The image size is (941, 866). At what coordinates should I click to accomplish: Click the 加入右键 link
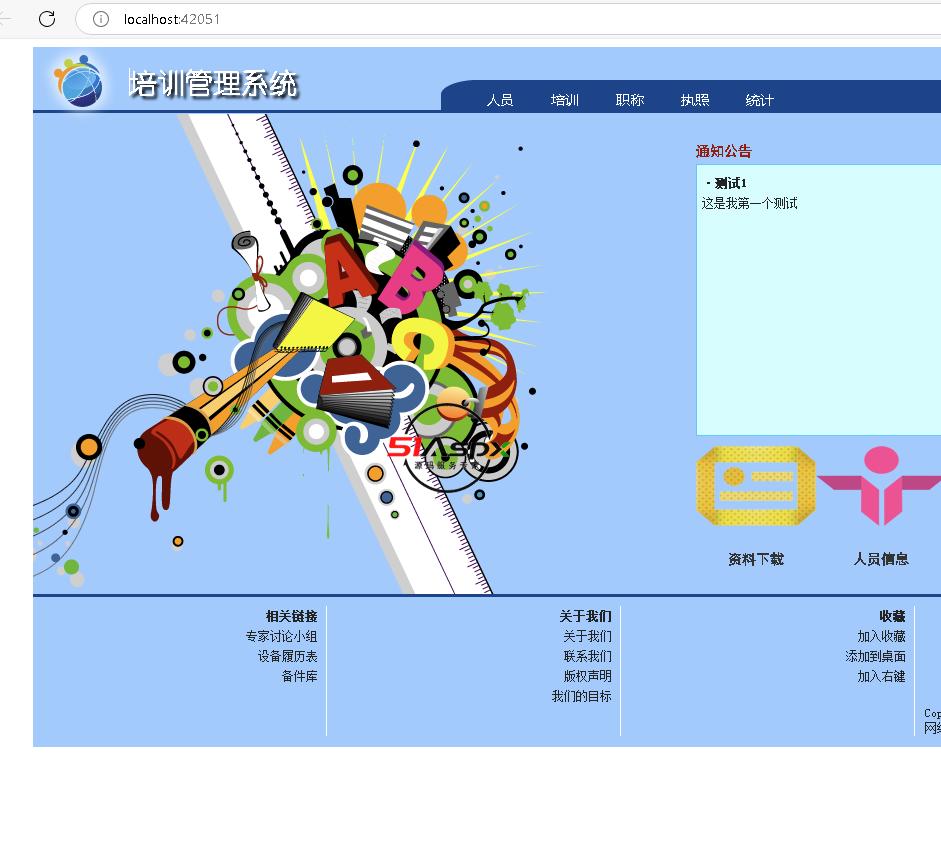pos(881,676)
